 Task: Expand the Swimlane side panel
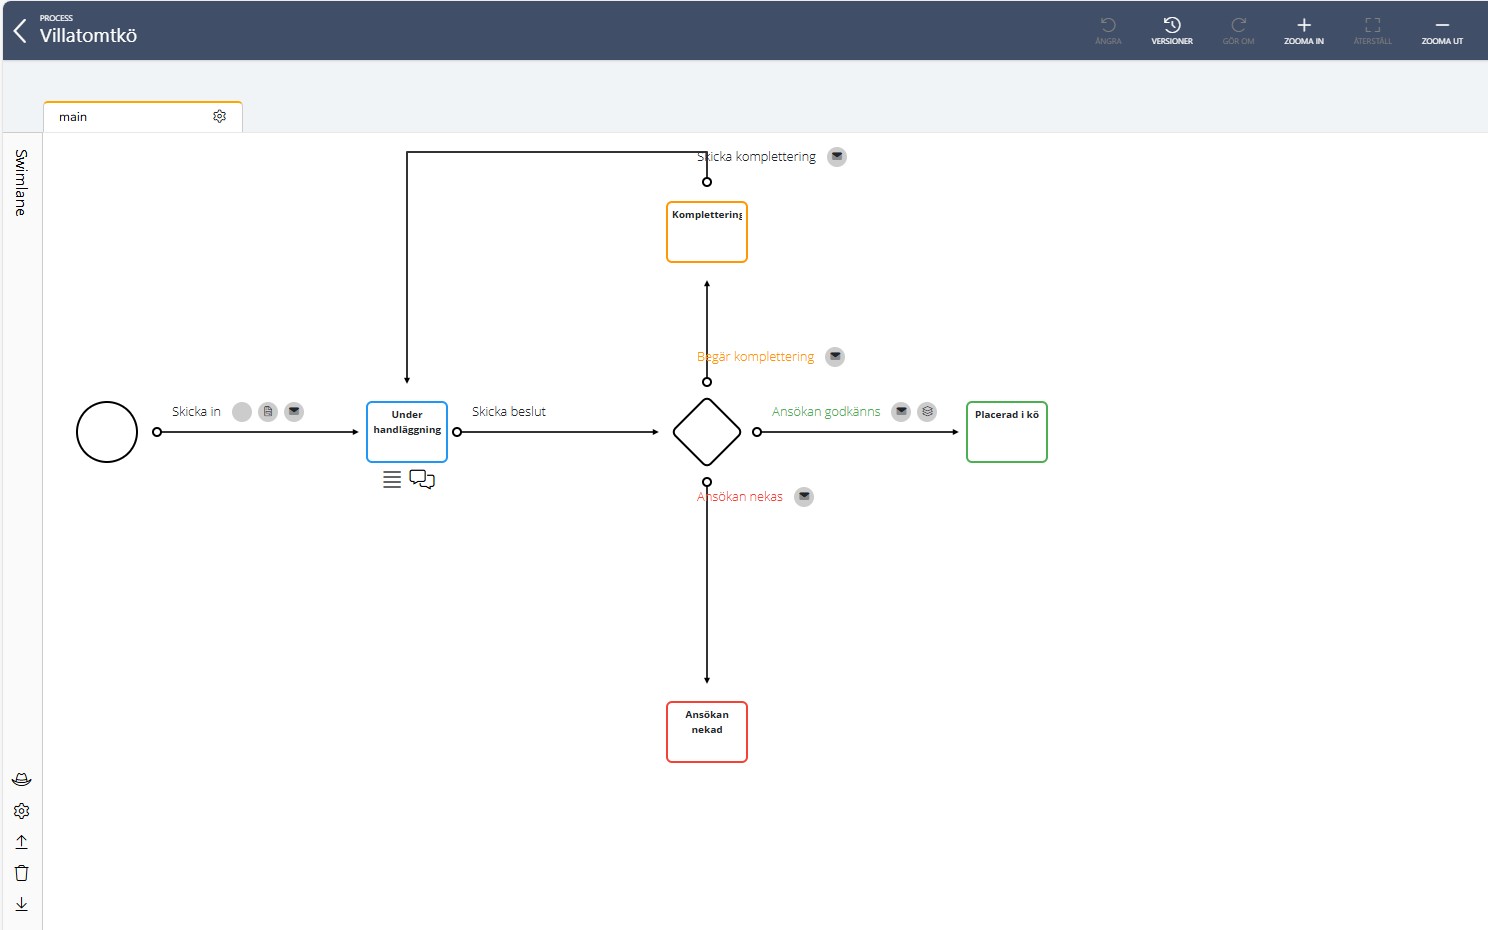(x=21, y=182)
